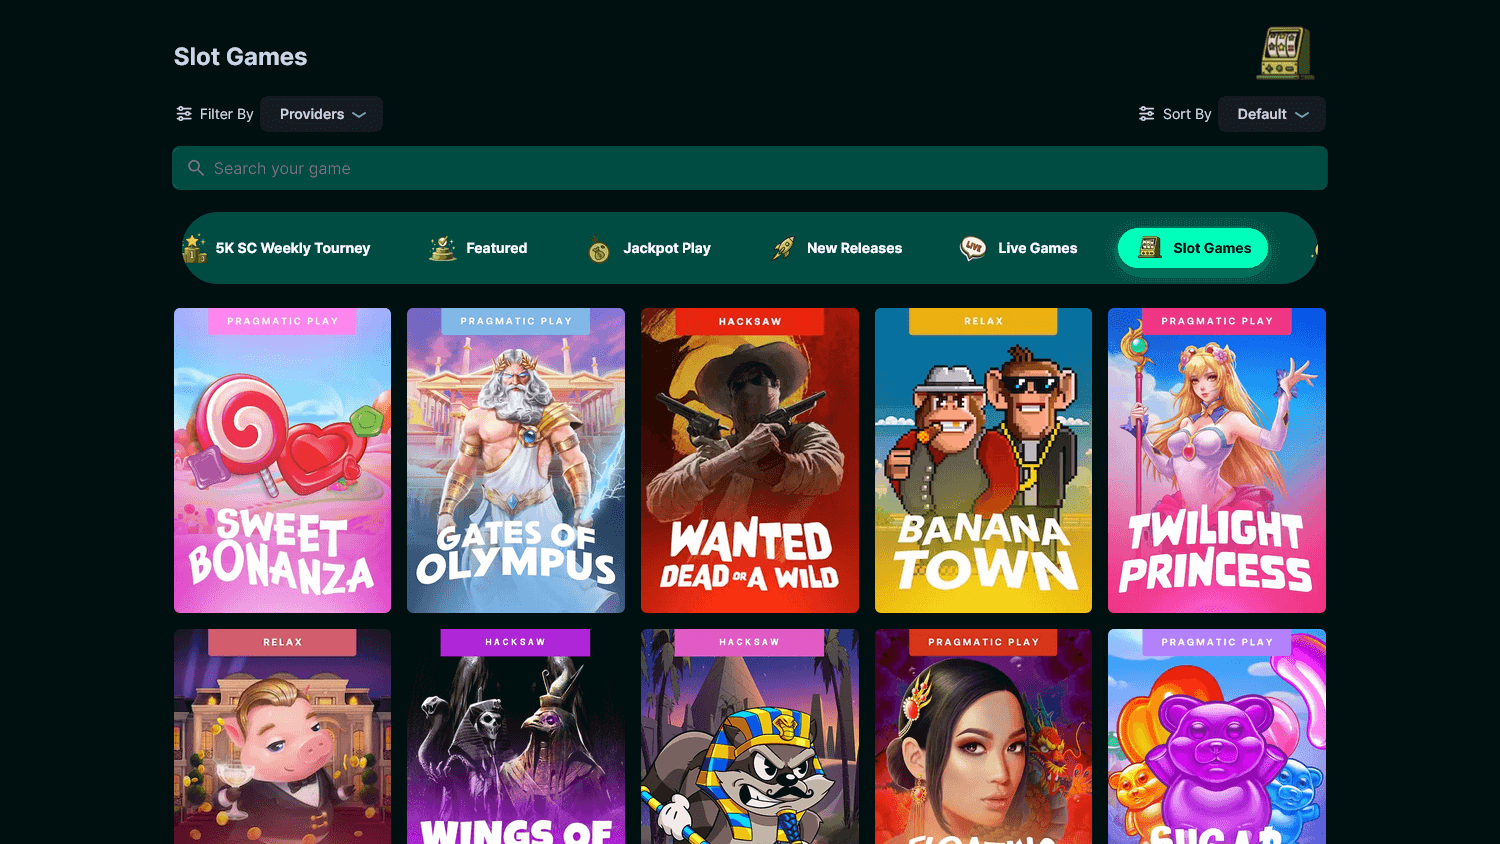The height and width of the screenshot is (844, 1500).
Task: Launch the Twilight Princess game
Action: pyautogui.click(x=1217, y=460)
